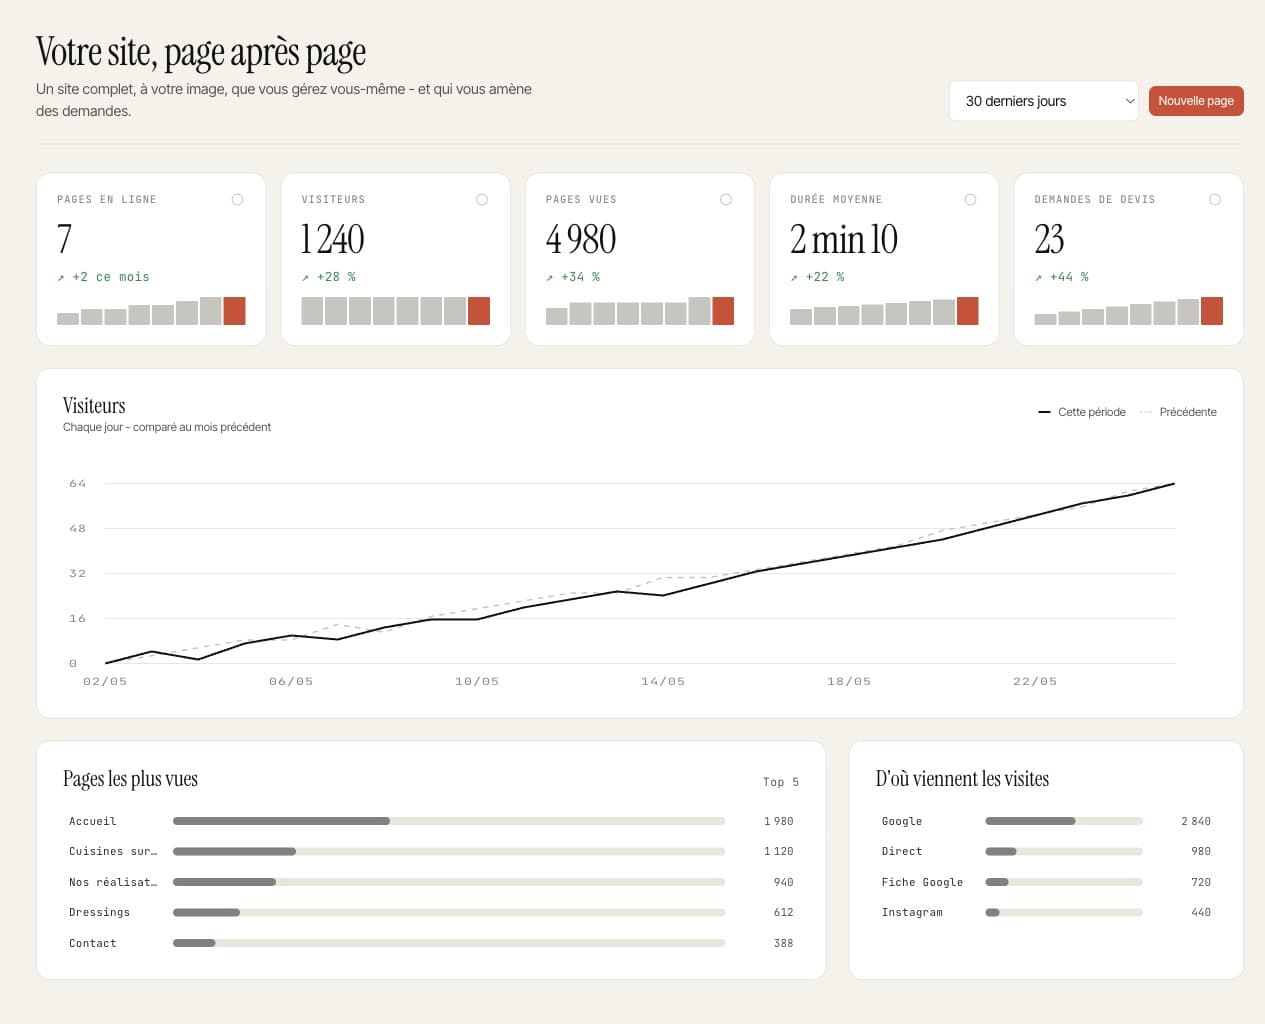Click the circle icon on Pages en ligne card

click(x=237, y=200)
